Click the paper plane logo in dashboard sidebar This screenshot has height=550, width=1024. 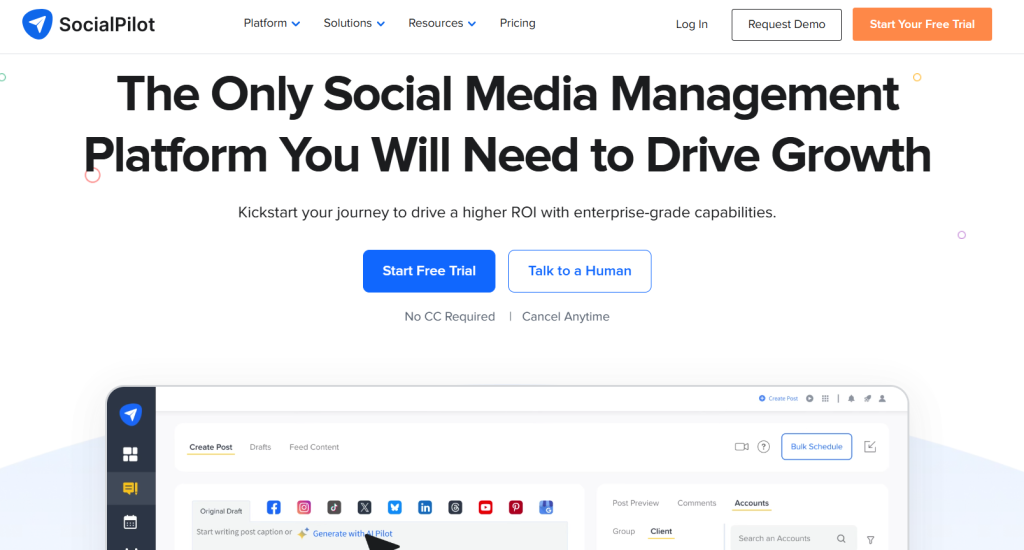click(131, 414)
